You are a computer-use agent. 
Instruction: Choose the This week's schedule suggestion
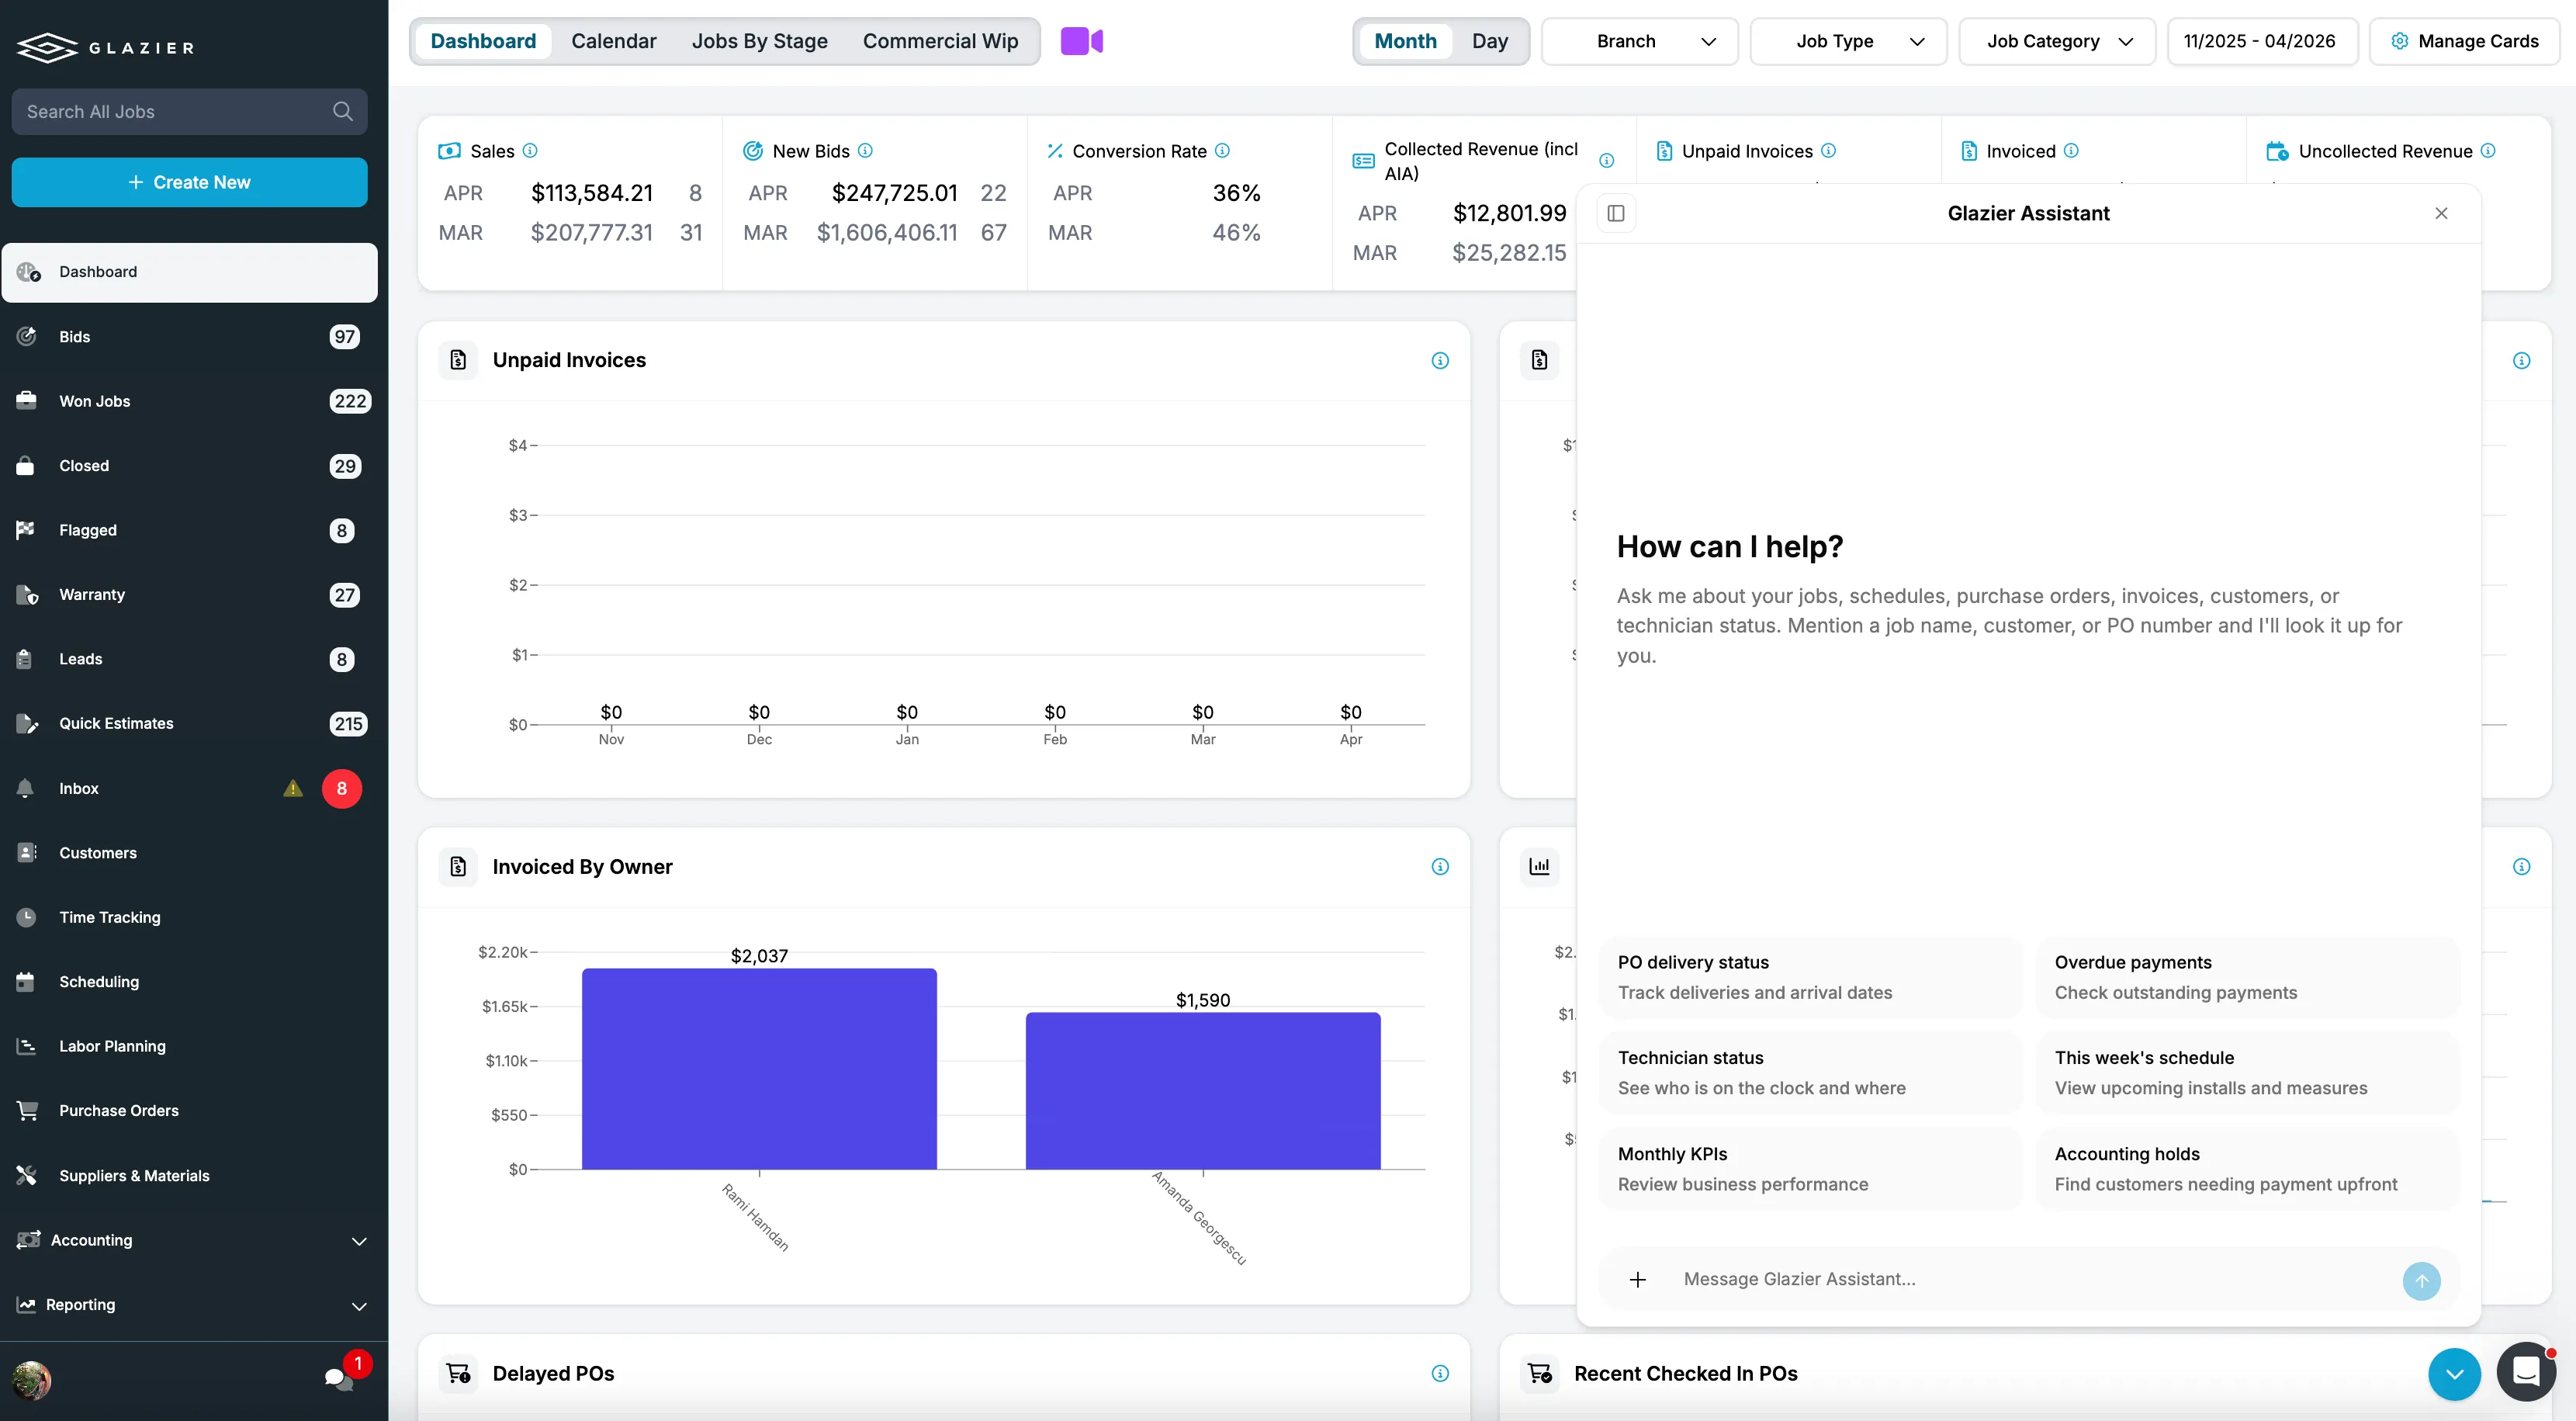(2248, 1073)
